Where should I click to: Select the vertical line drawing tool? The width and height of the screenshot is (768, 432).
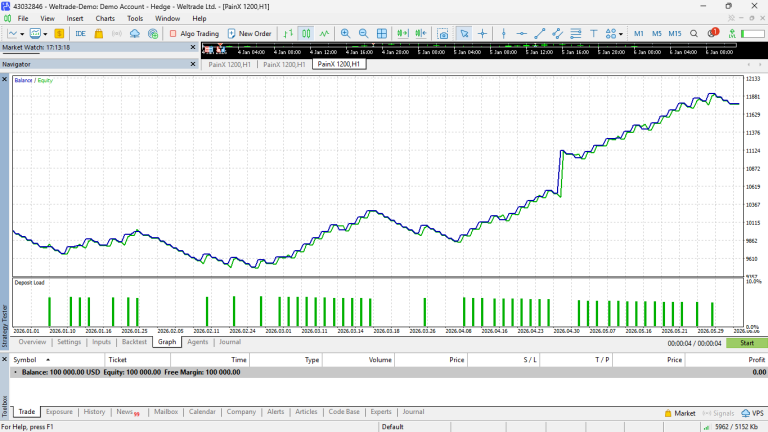pos(504,34)
